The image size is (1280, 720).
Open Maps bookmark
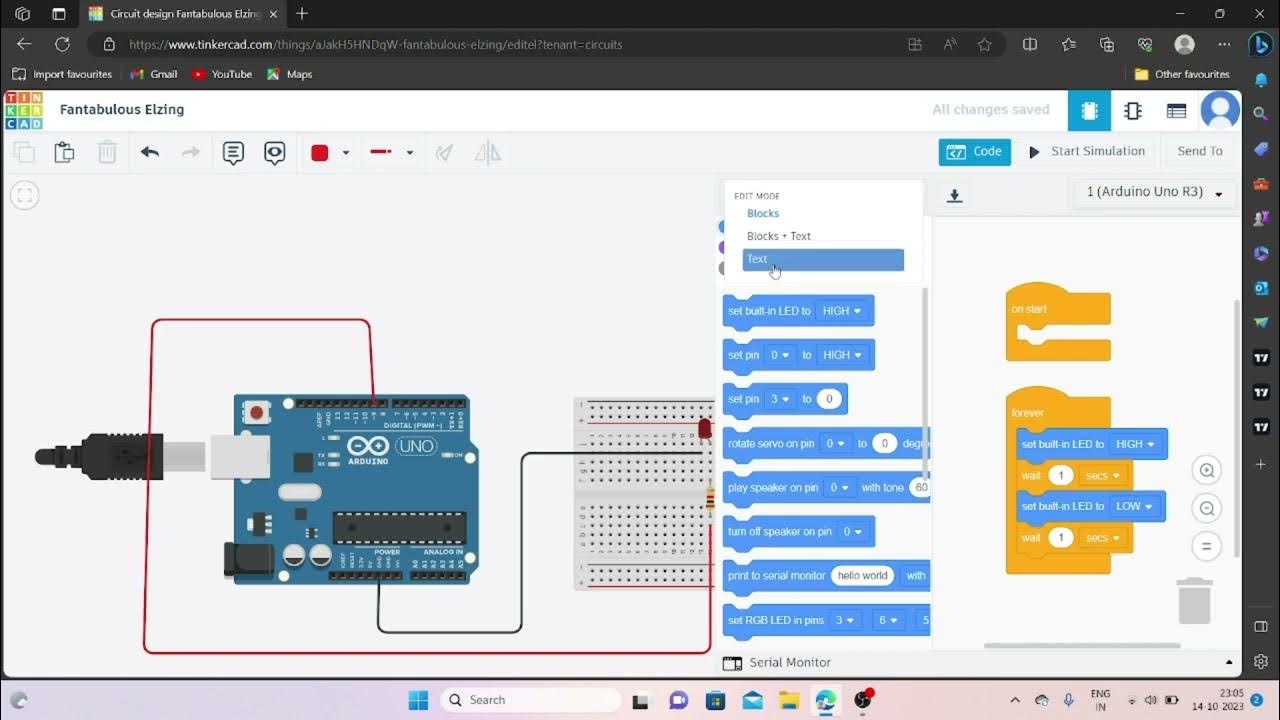click(289, 74)
